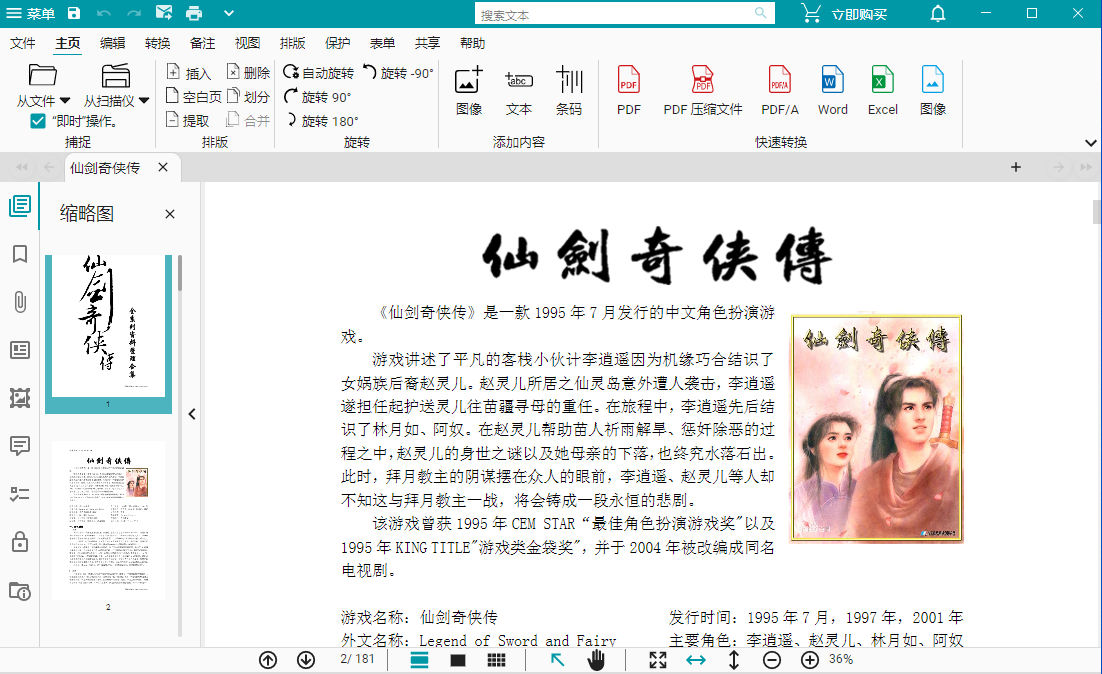The image size is (1102, 674).
Task: Open the attachments paperclip panel
Action: tap(20, 302)
